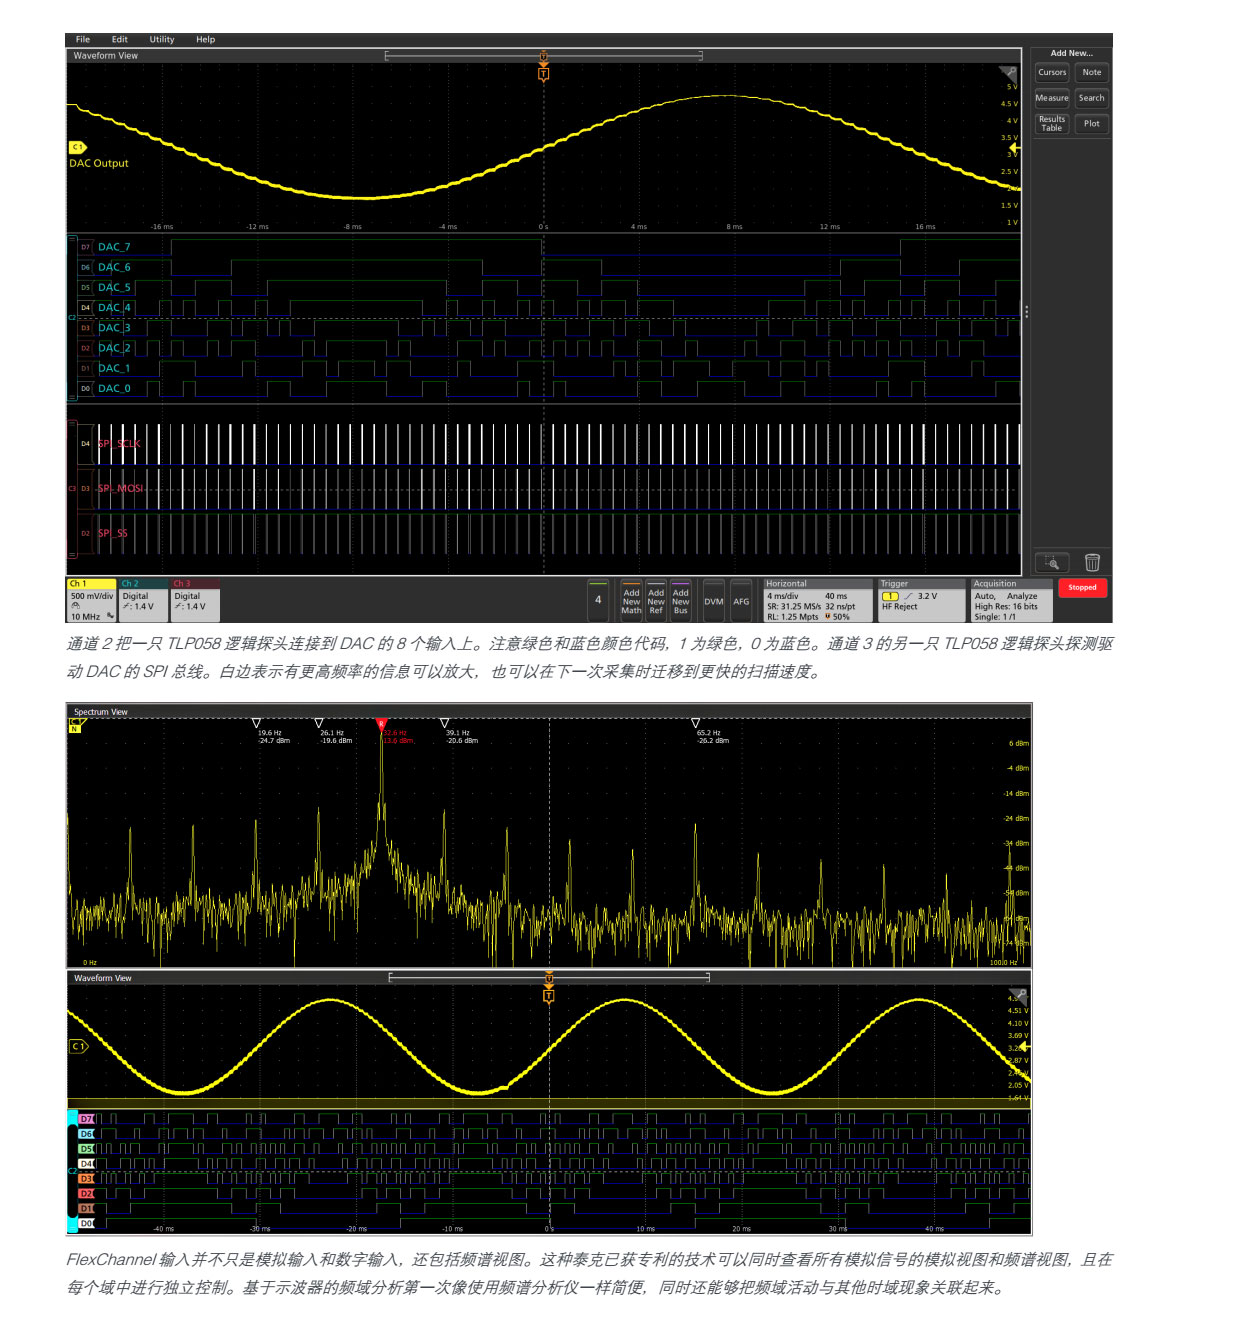Open the File menu

click(83, 40)
